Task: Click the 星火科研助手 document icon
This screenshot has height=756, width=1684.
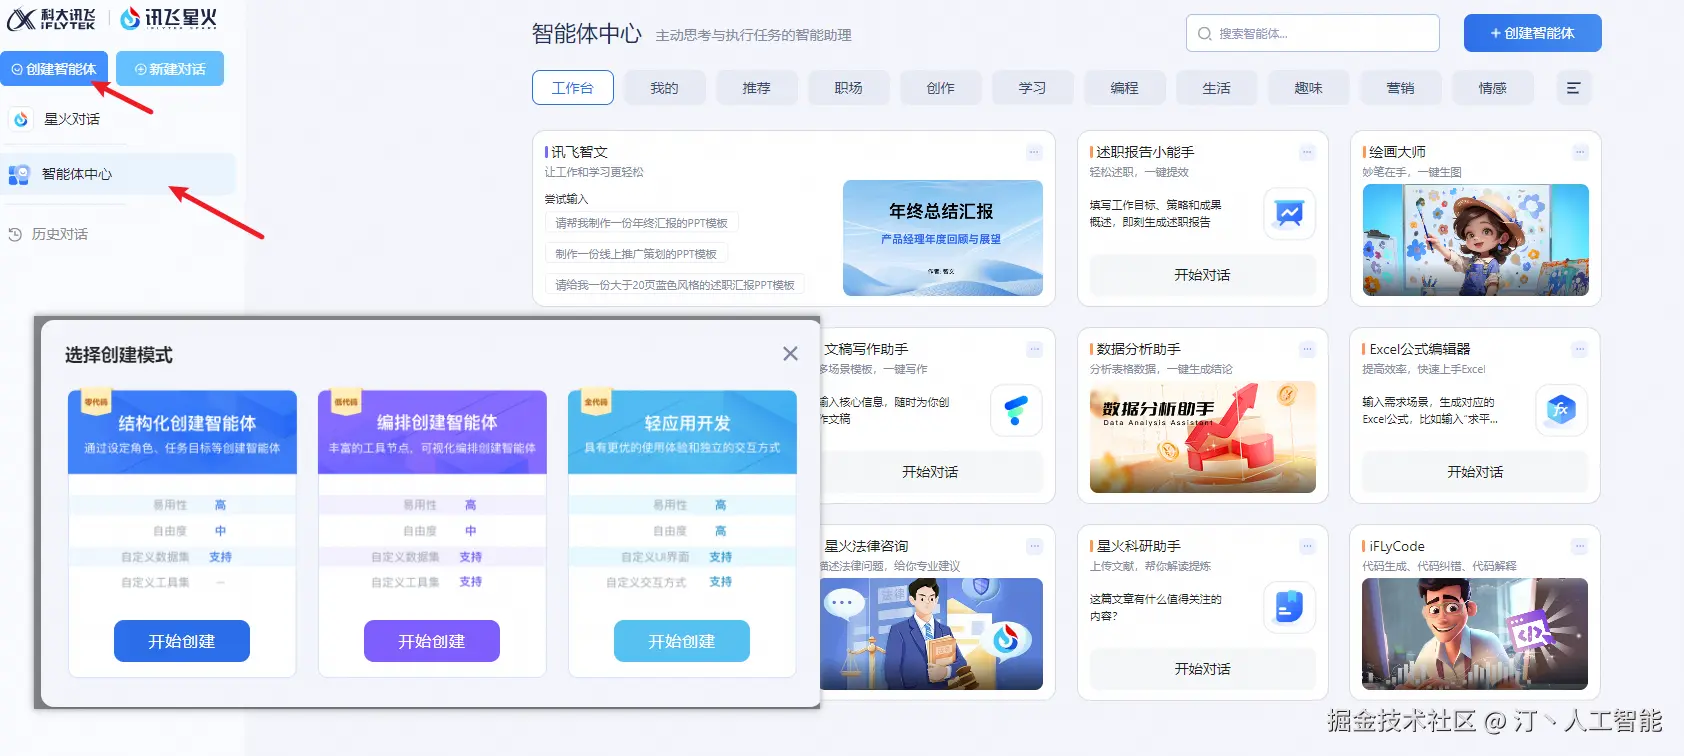Action: click(1289, 606)
